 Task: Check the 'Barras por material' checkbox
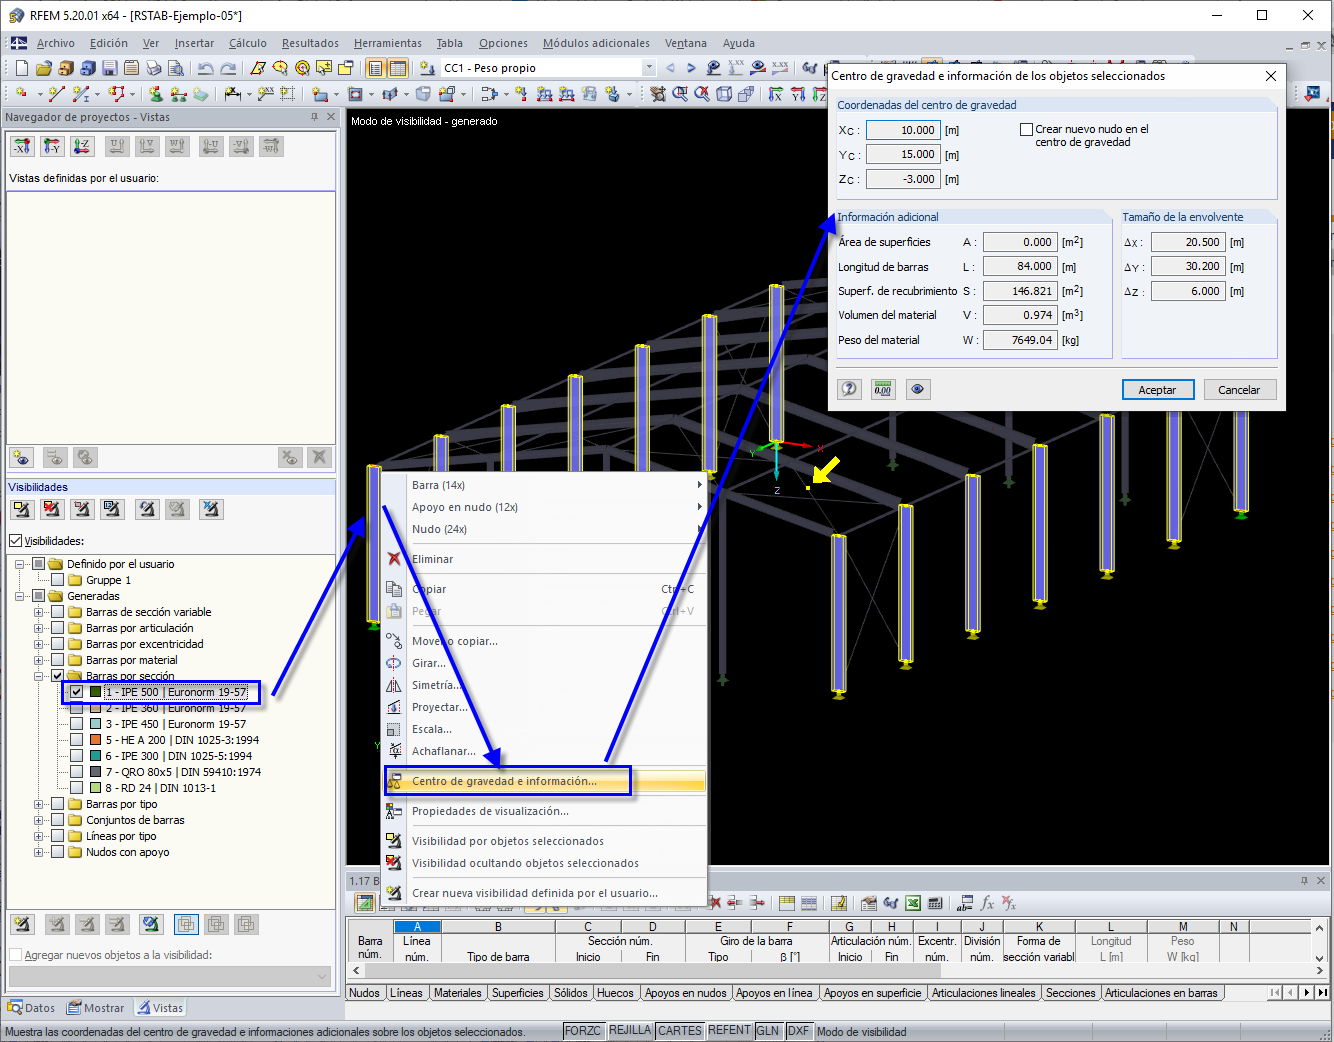click(58, 660)
